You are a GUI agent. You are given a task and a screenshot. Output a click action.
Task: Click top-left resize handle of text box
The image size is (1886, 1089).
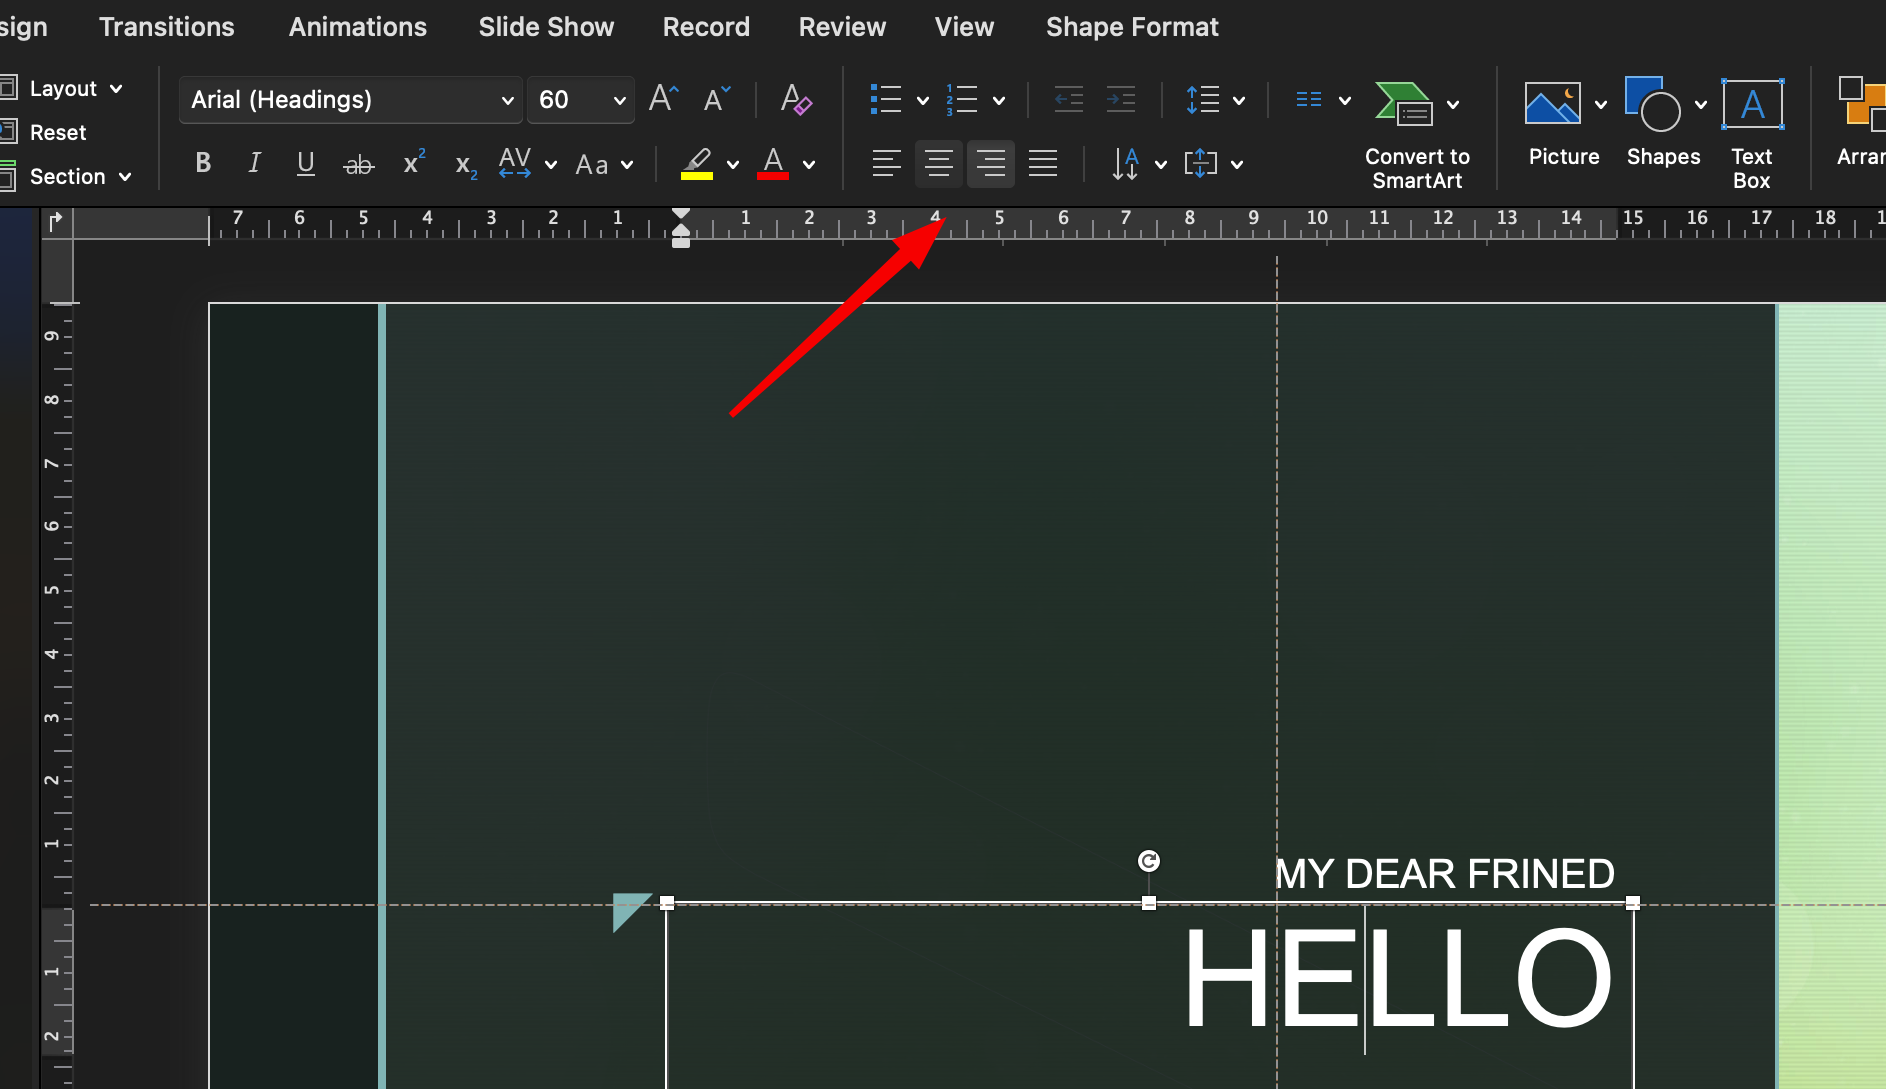(x=667, y=903)
